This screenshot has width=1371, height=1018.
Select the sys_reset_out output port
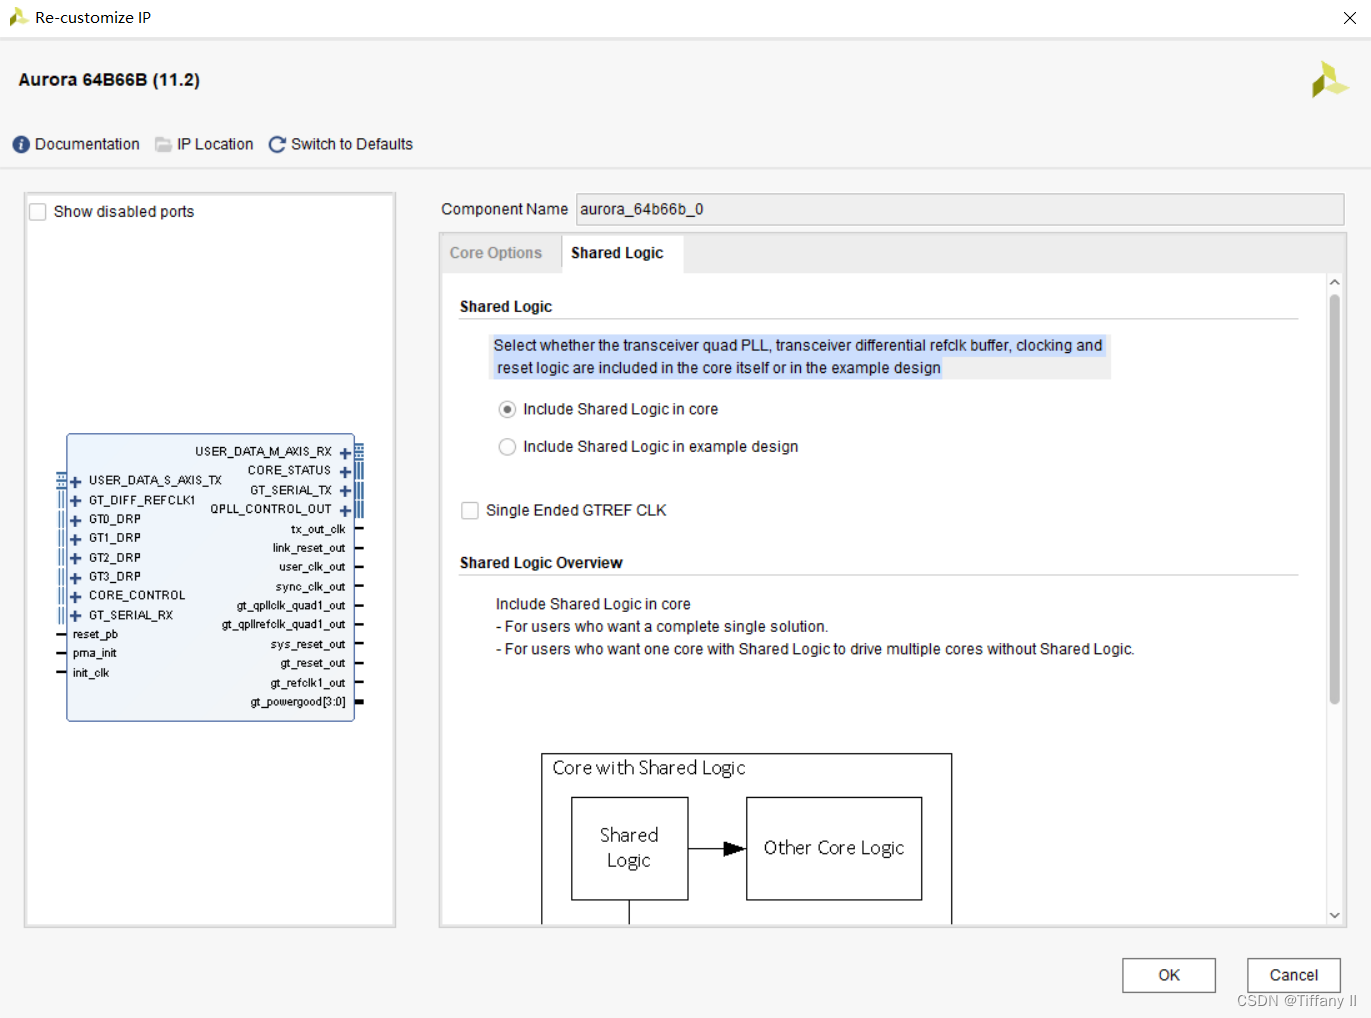[x=308, y=645]
